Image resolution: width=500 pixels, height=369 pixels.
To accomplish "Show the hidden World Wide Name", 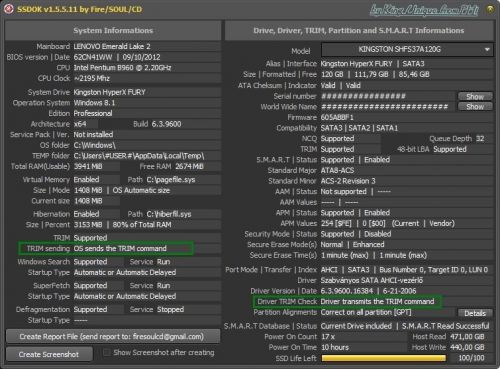I will point(475,107).
